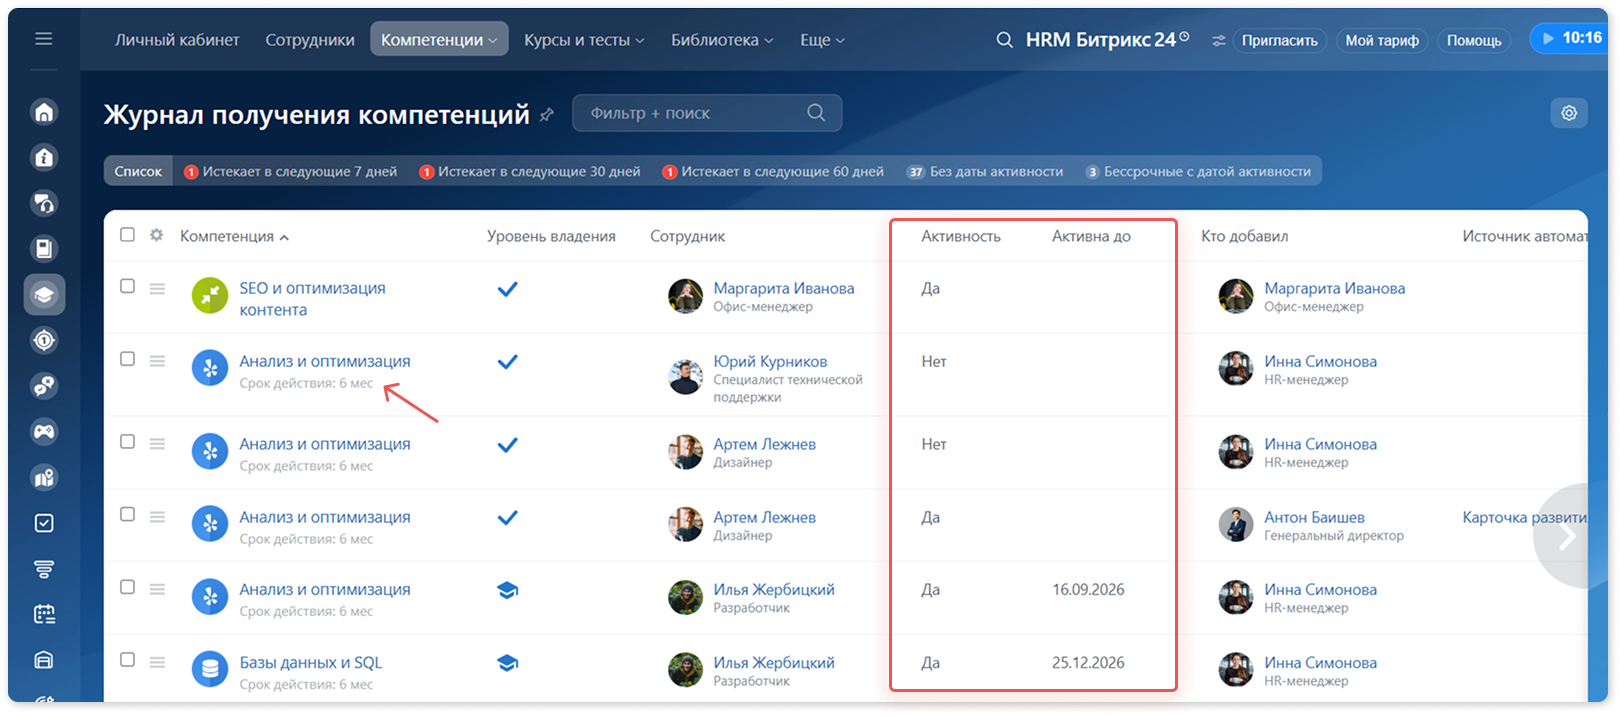Click the home icon in sidebar
1620x716 pixels.
tap(44, 112)
